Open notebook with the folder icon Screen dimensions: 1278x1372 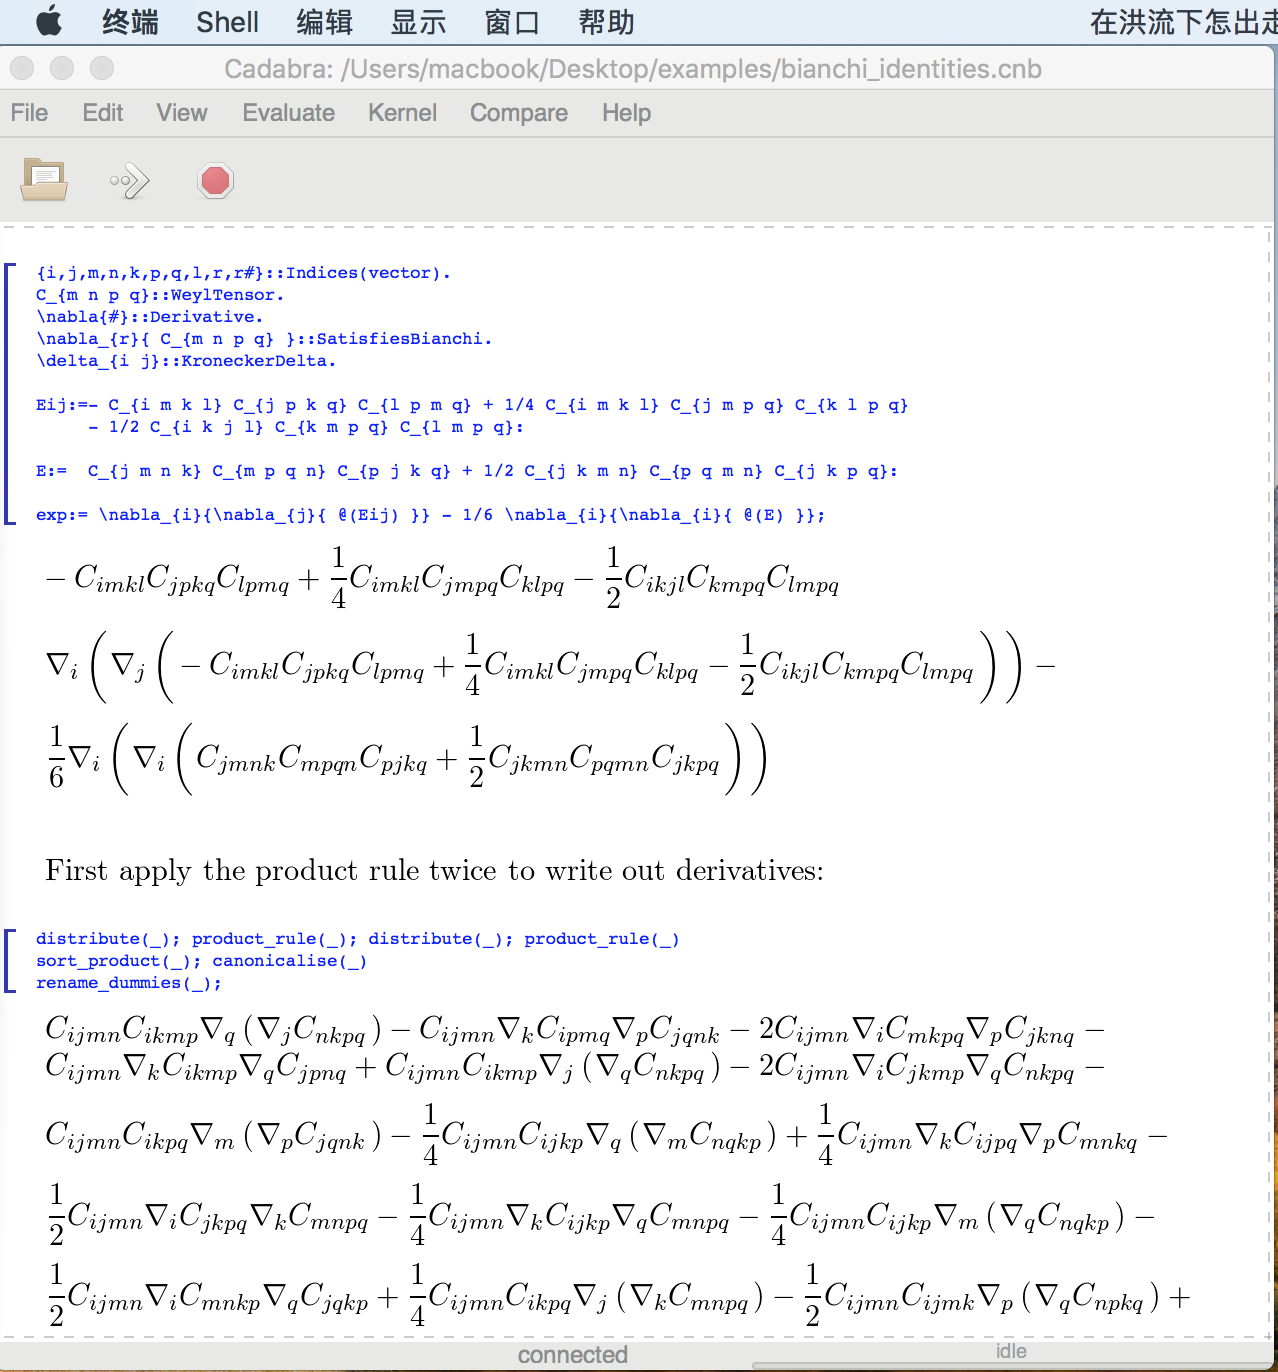[x=44, y=180]
